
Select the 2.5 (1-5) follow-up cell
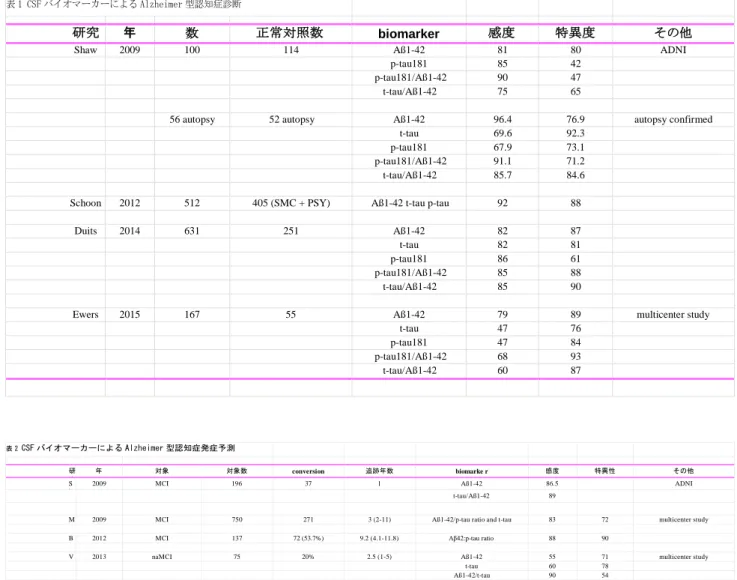[x=379, y=556]
